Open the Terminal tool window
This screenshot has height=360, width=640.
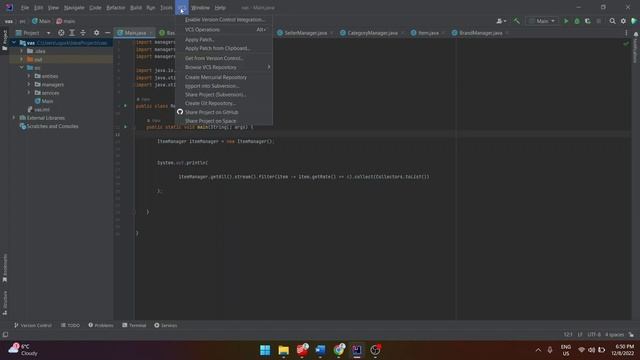(x=134, y=325)
